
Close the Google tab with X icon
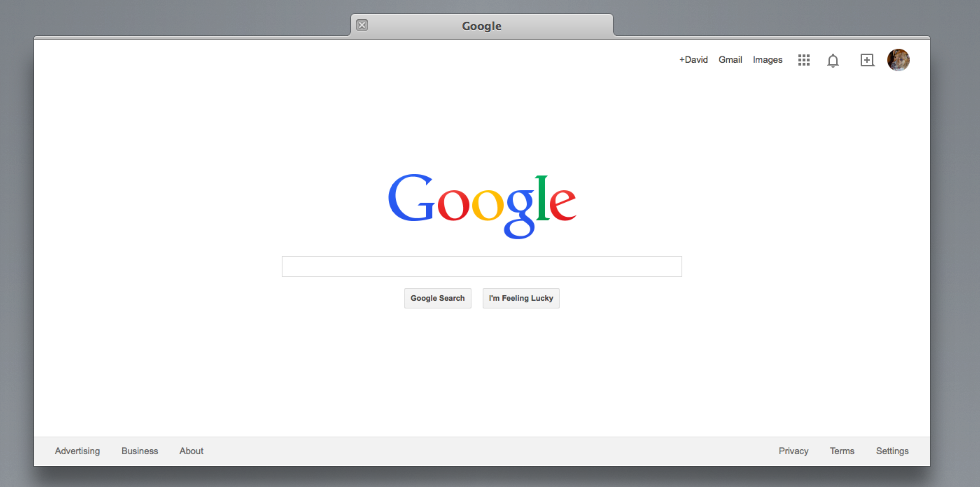[362, 25]
